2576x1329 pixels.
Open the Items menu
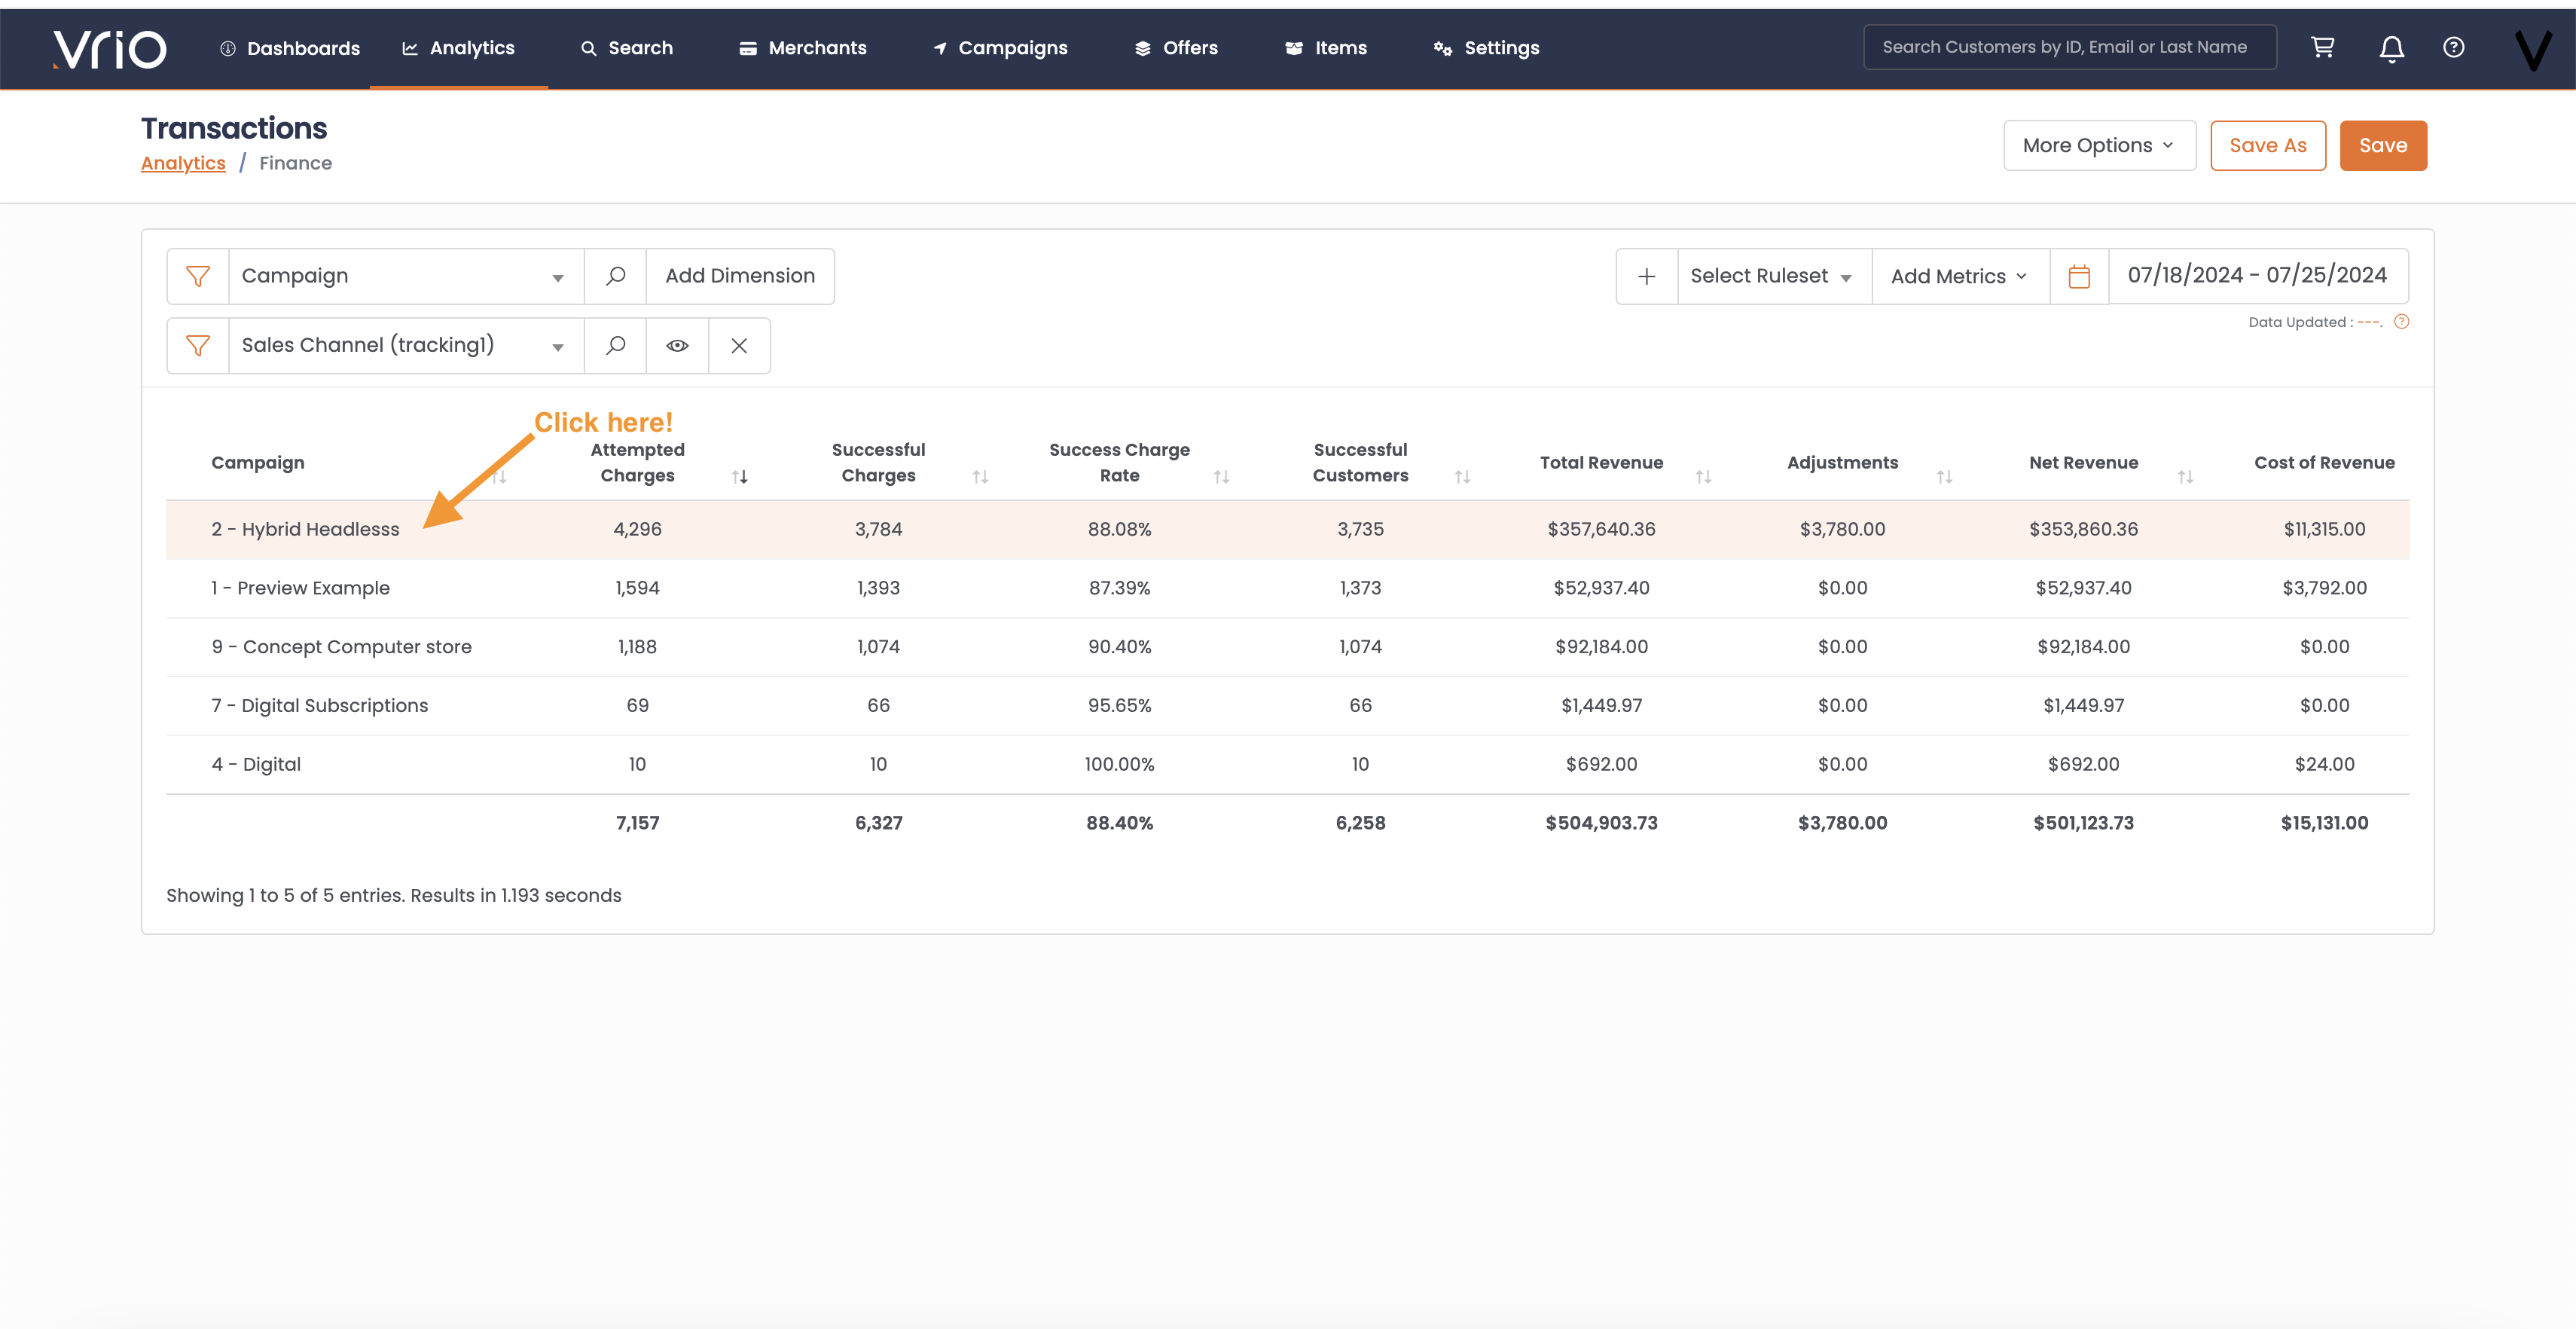coord(1326,48)
